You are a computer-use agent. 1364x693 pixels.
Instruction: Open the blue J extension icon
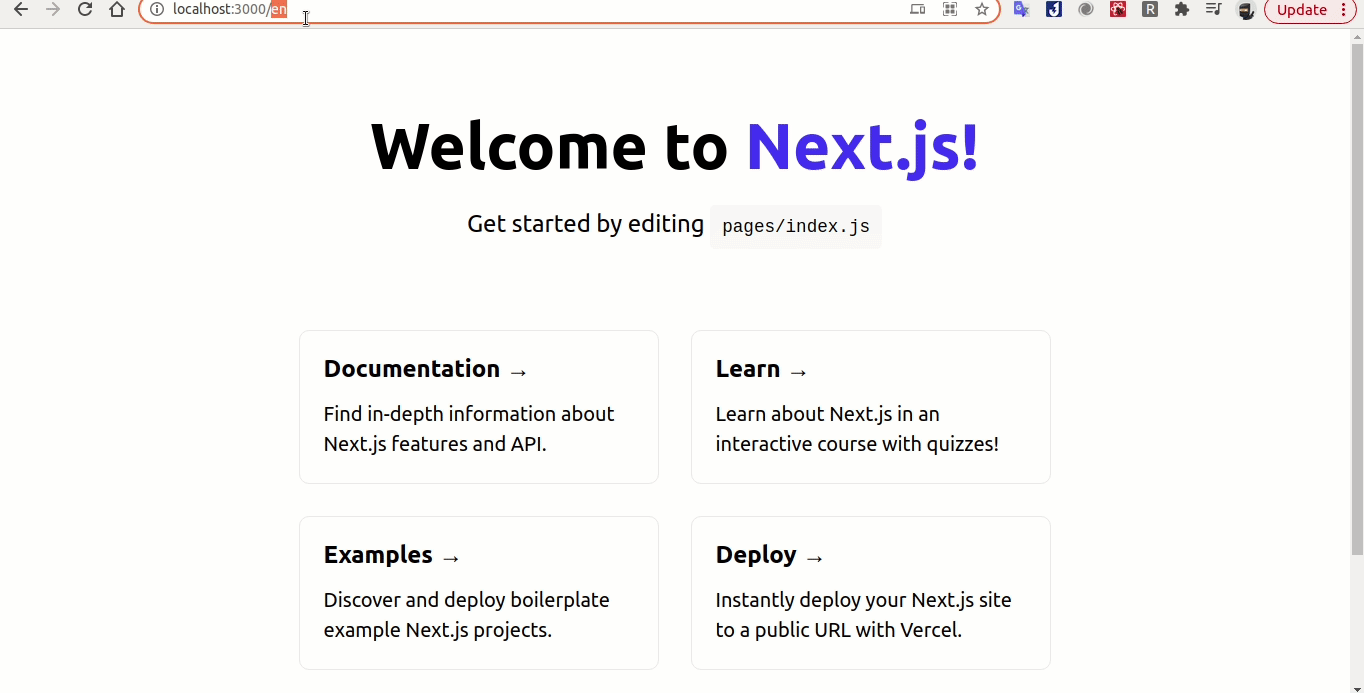coord(1053,10)
